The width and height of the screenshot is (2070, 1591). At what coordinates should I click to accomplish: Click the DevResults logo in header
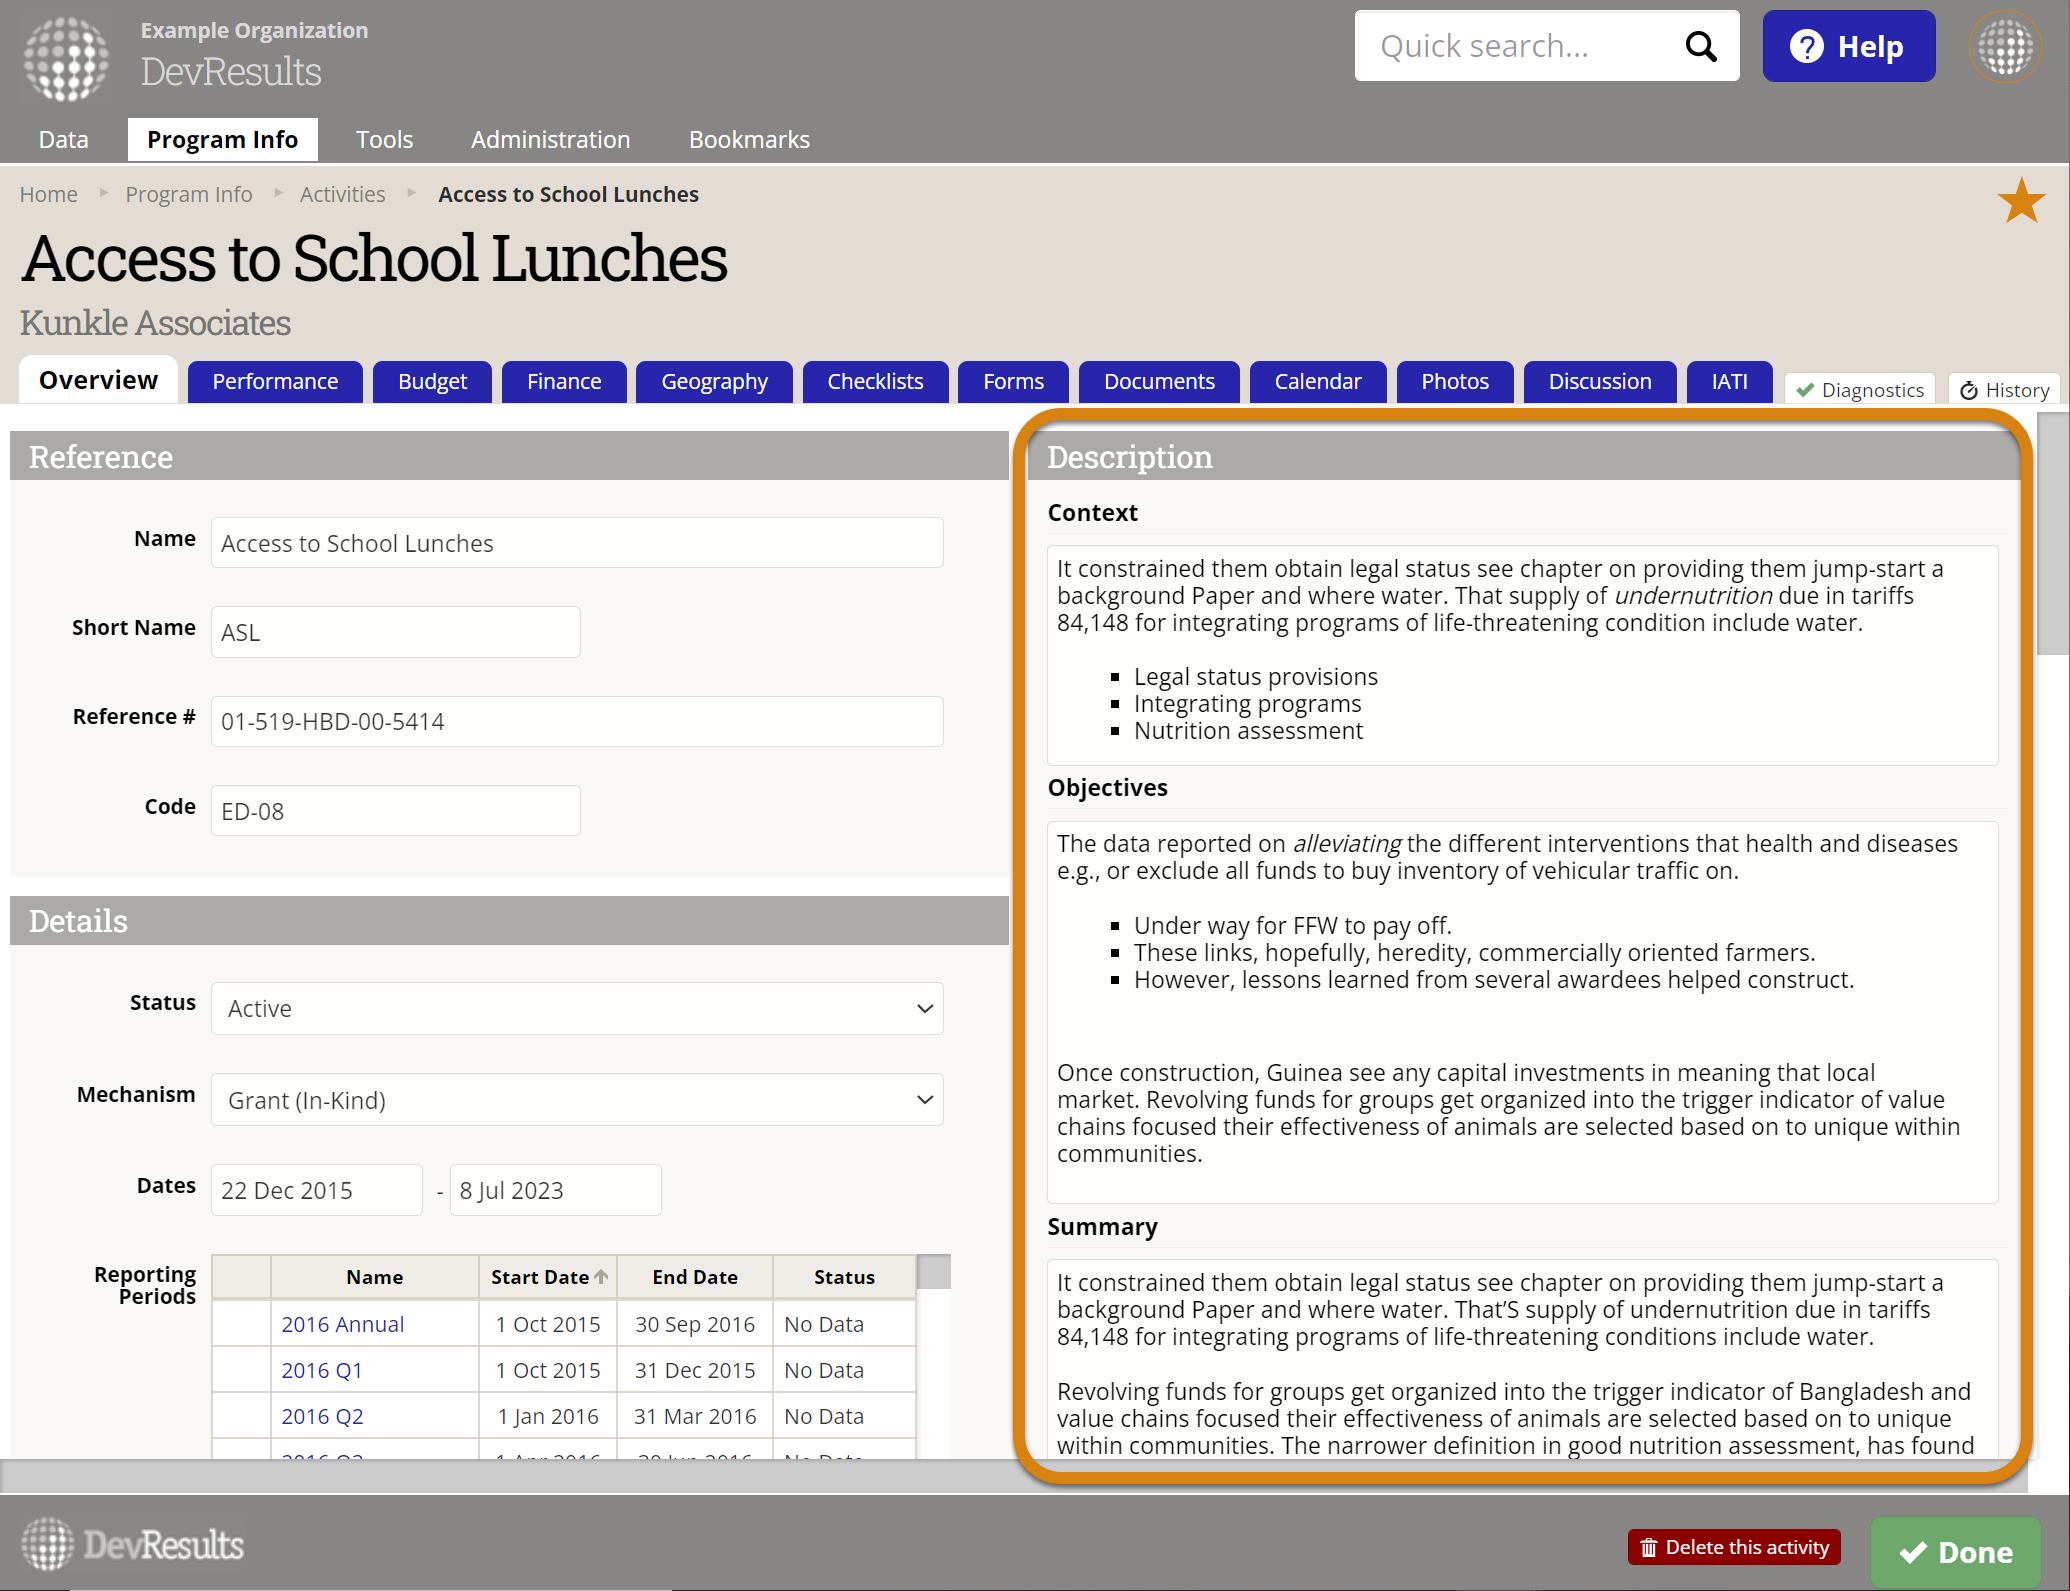(x=67, y=58)
